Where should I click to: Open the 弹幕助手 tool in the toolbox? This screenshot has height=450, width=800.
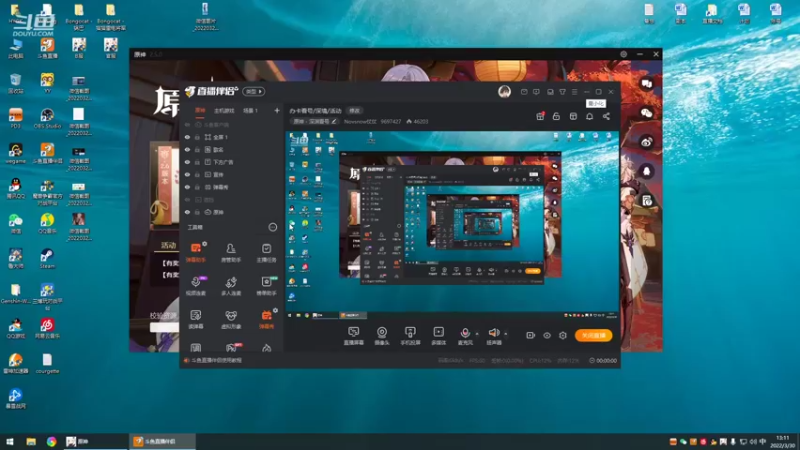[195, 252]
